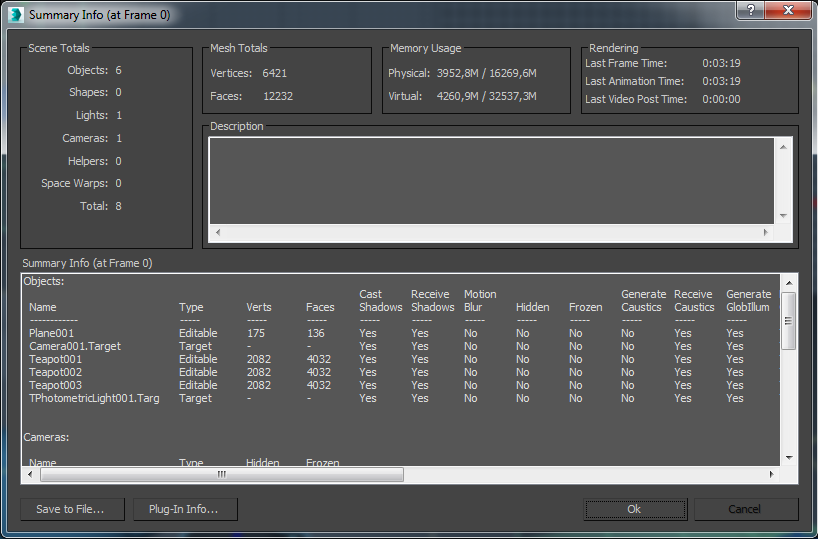
Task: Open Plug-In Info... dialog
Action: 185,509
